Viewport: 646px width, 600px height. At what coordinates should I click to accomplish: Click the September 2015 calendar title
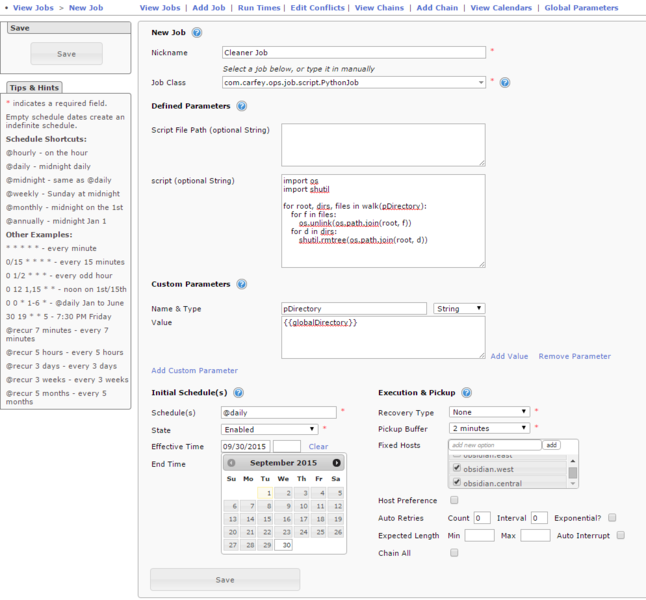pyautogui.click(x=283, y=463)
